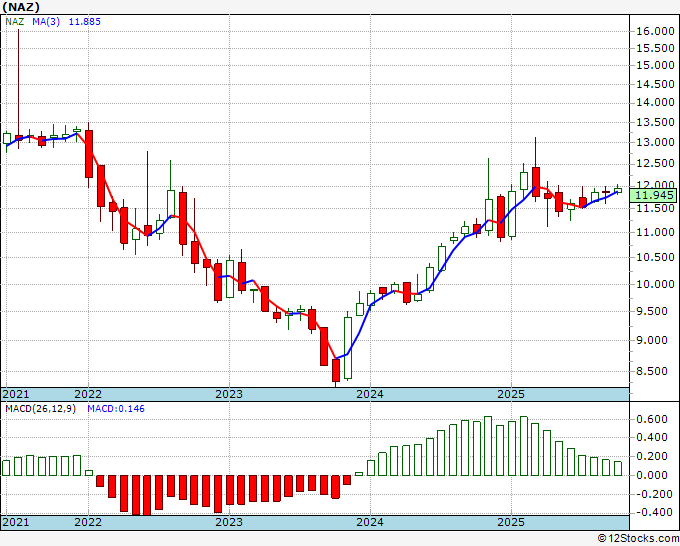
Task: Open the 12Stocks.com copyright link
Action: (638, 539)
